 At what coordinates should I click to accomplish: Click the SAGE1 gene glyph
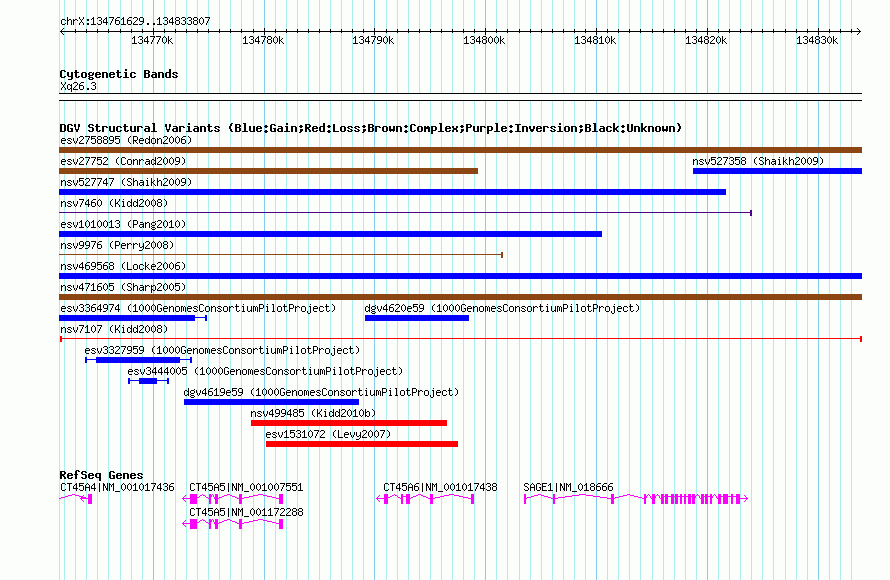click(636, 499)
